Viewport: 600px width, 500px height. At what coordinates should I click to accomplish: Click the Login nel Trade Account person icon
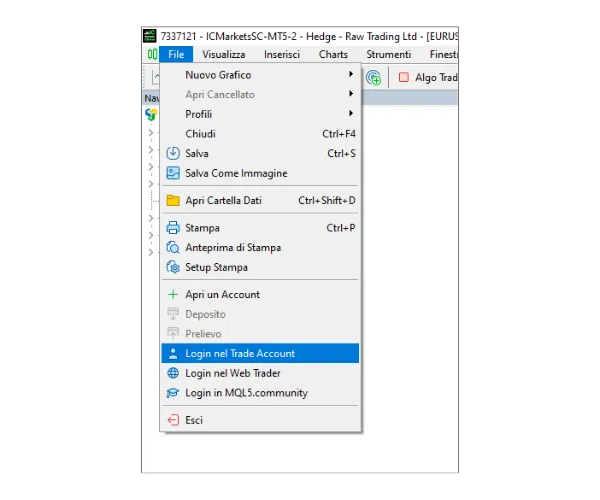click(x=173, y=353)
